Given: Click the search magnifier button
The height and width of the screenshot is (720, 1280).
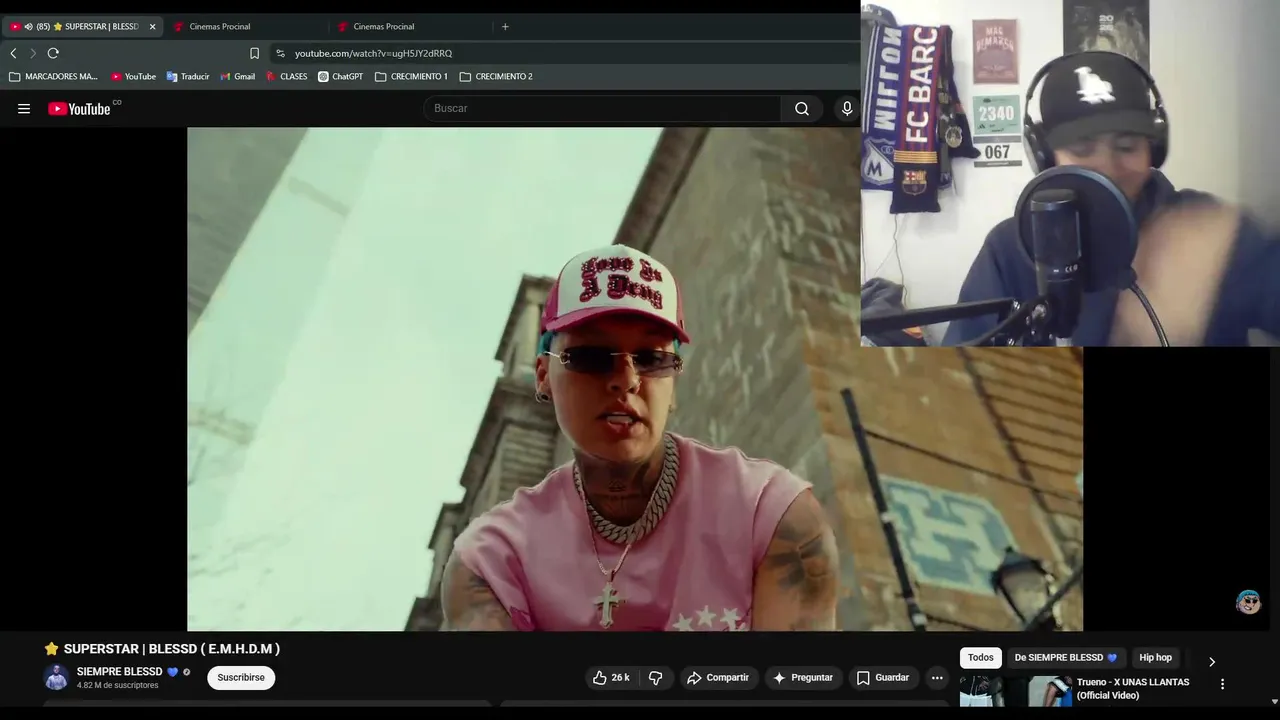Looking at the screenshot, I should click(x=802, y=109).
